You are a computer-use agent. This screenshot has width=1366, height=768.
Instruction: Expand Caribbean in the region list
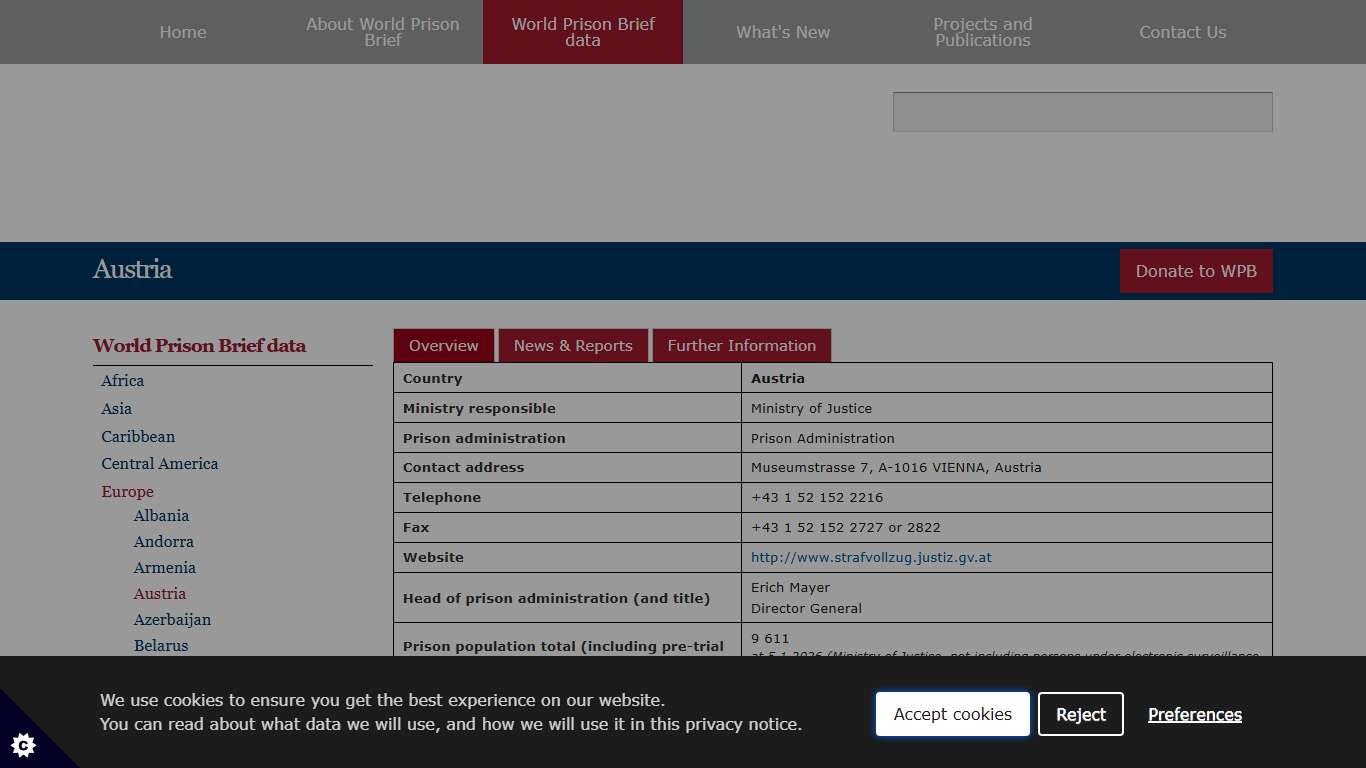[138, 437]
